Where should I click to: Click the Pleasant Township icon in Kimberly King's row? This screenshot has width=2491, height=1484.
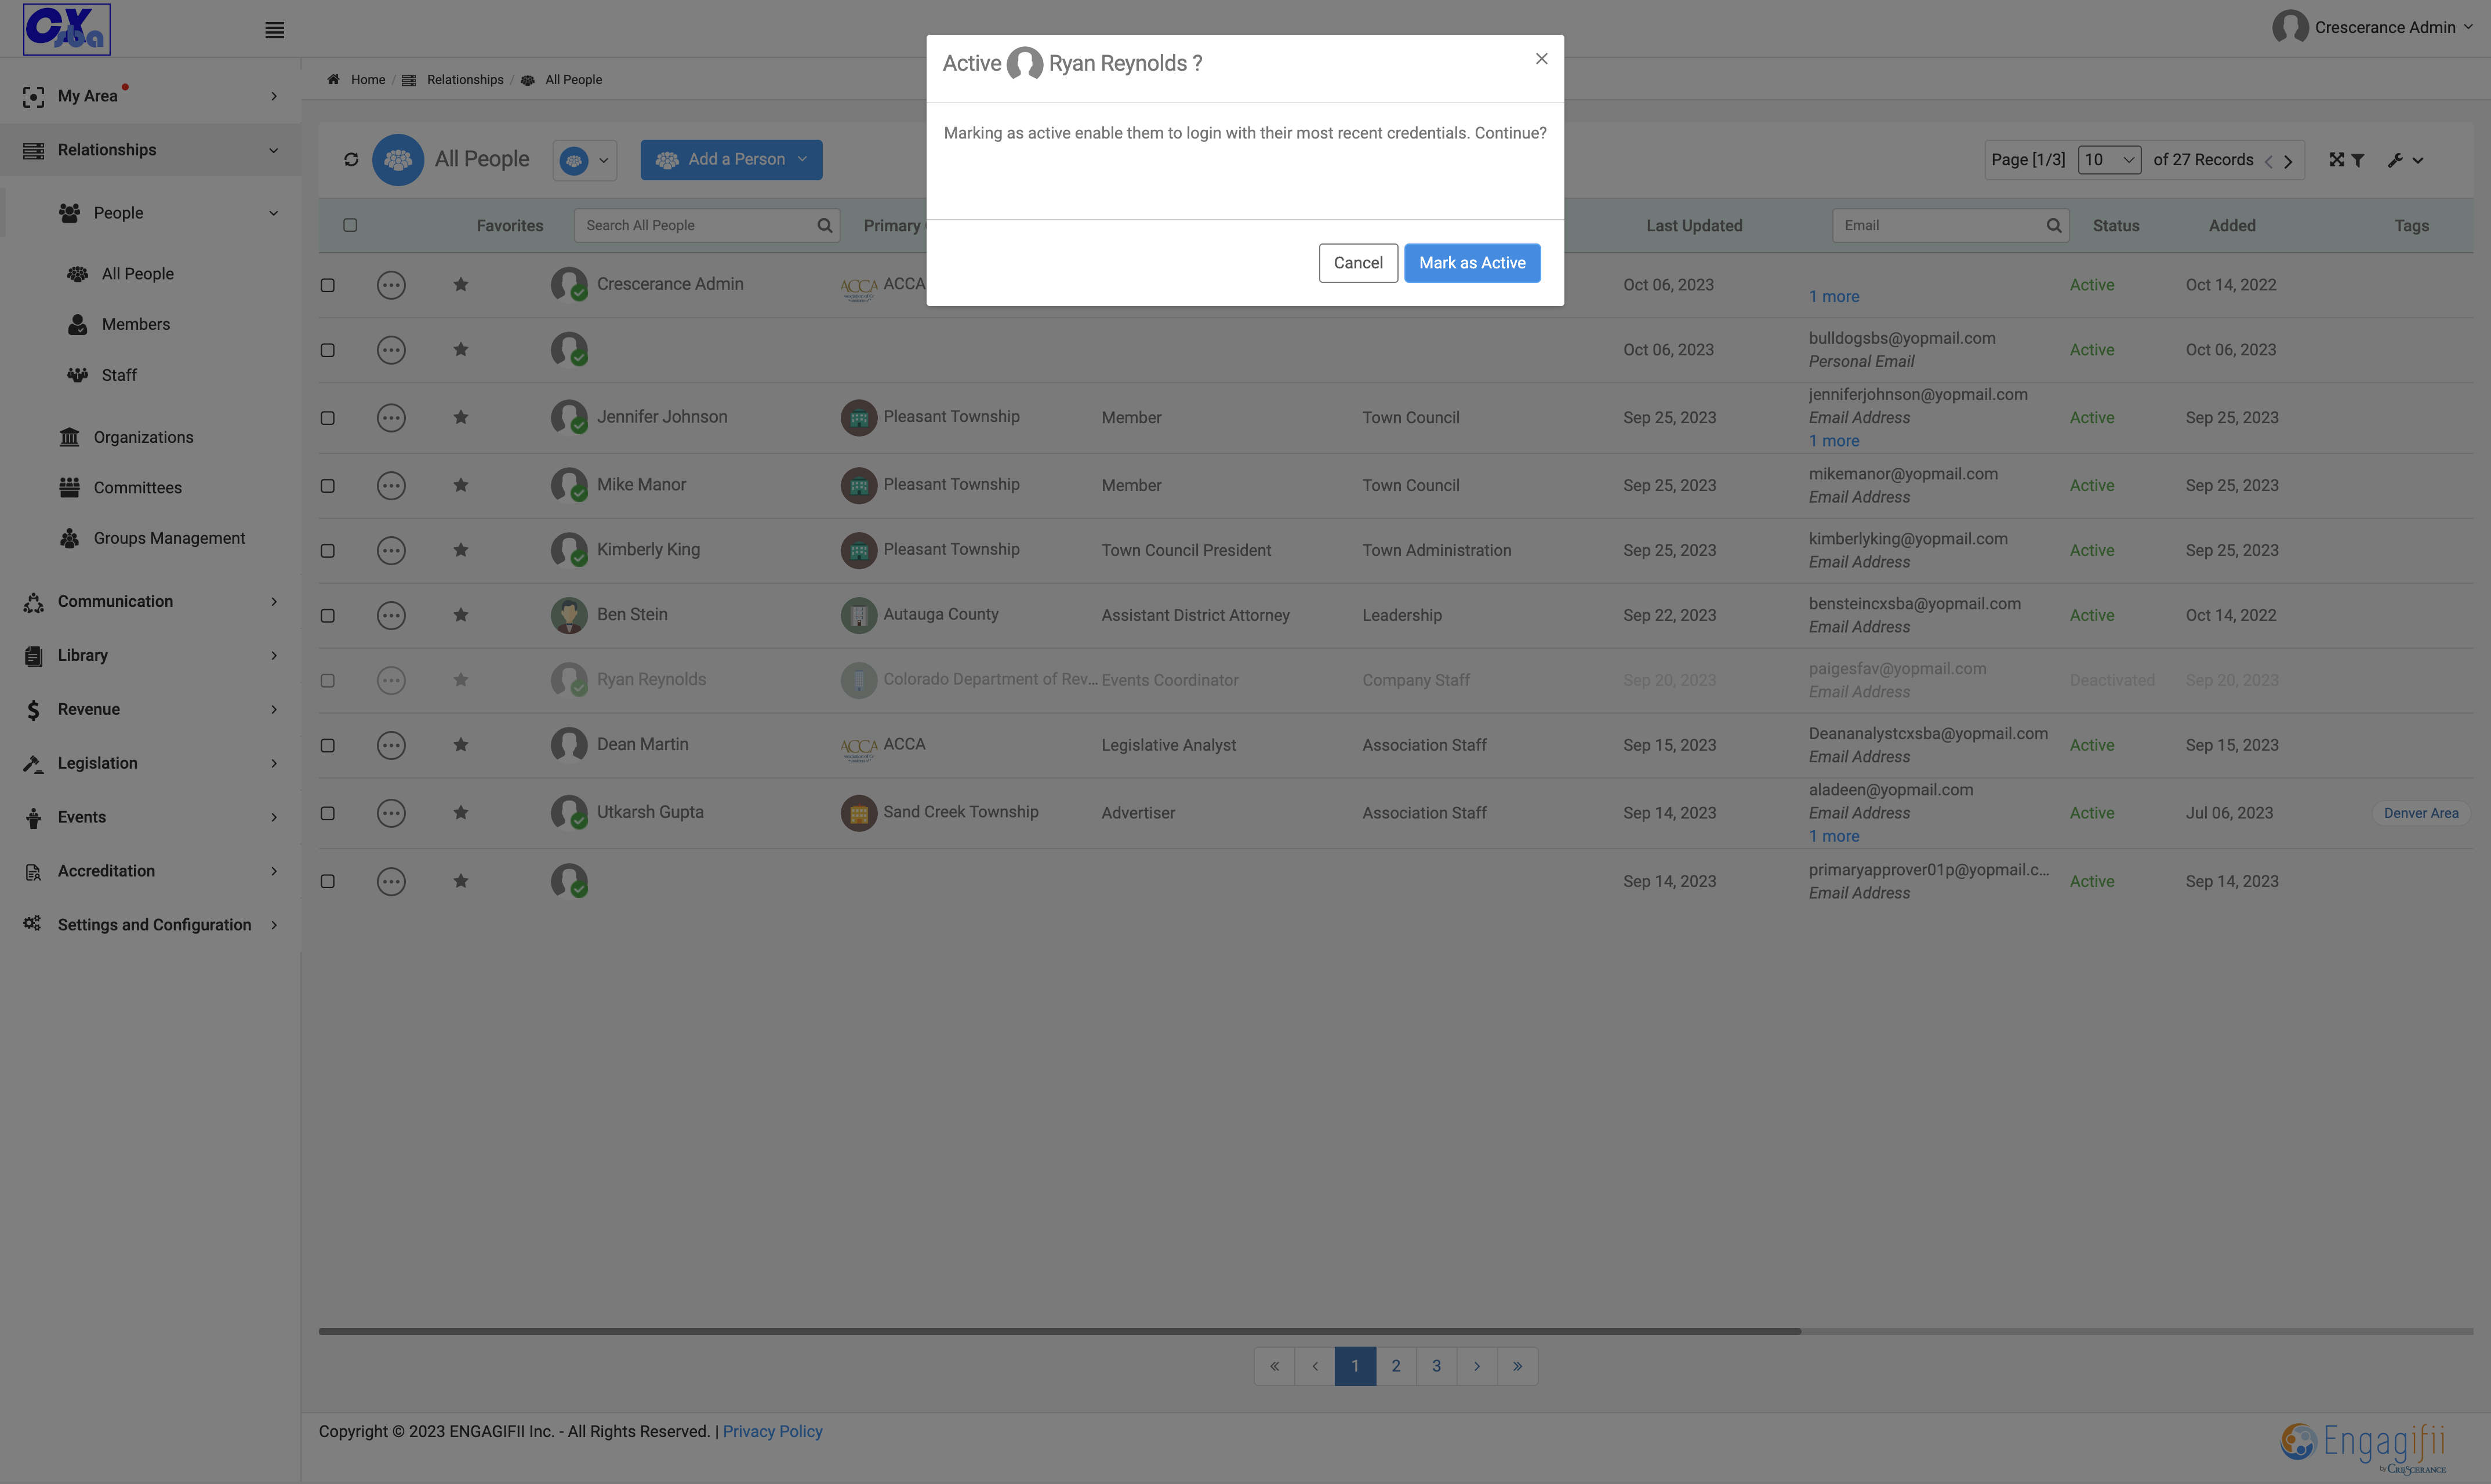pos(859,550)
